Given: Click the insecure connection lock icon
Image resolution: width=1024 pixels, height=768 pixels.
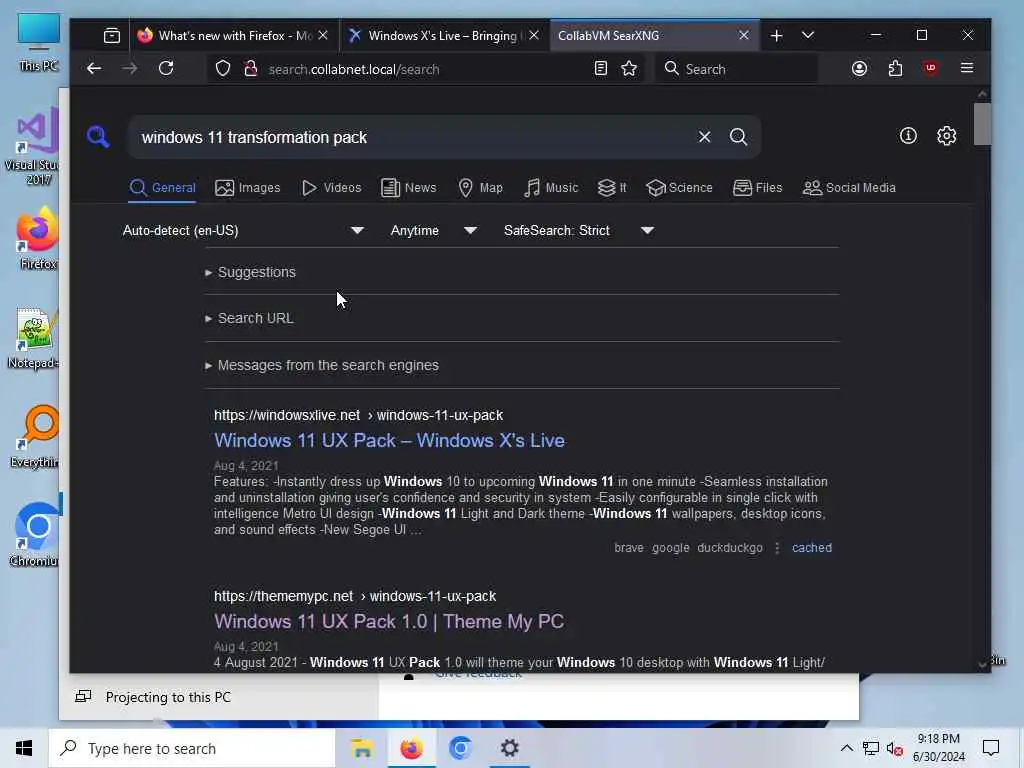Looking at the screenshot, I should point(250,69).
